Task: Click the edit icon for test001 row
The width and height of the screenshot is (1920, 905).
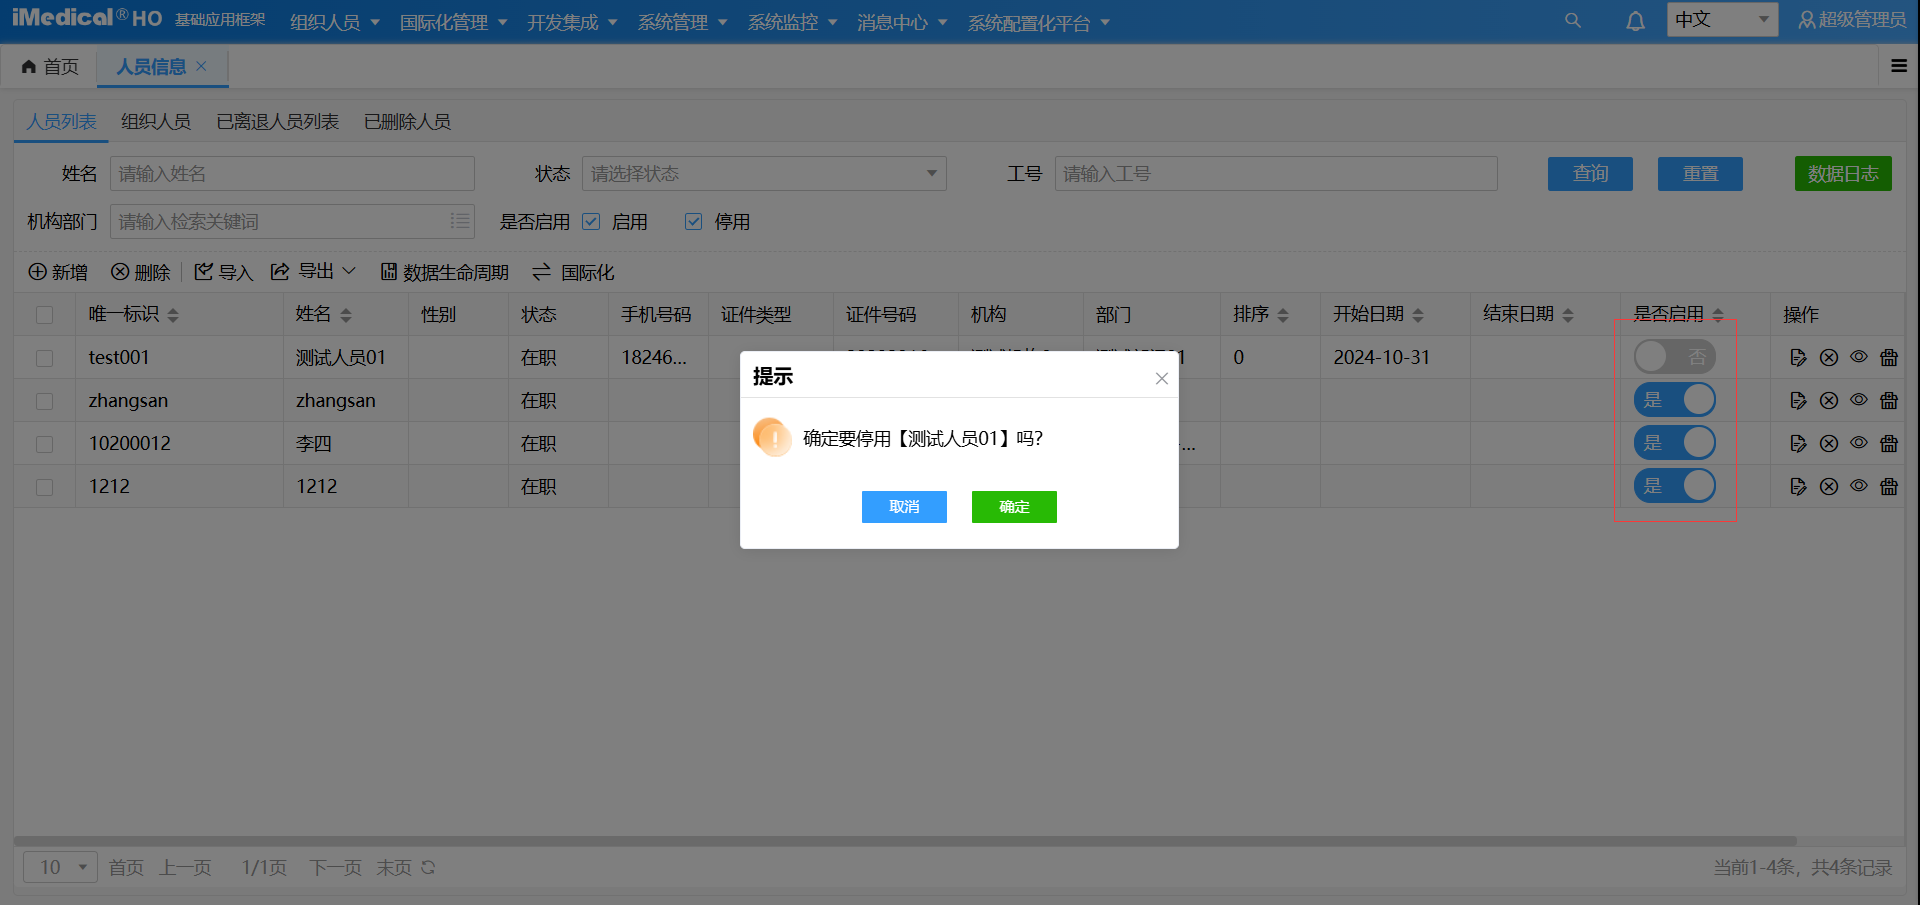Action: click(x=1798, y=358)
